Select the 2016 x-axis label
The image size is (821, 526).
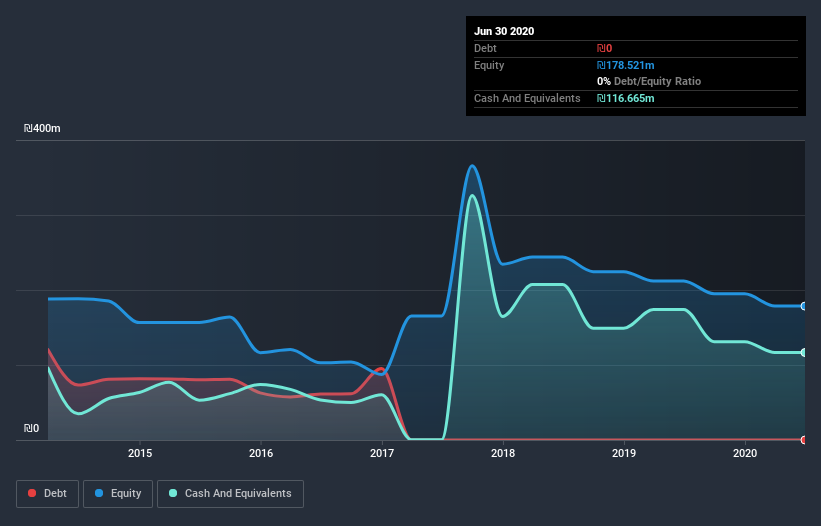(261, 453)
